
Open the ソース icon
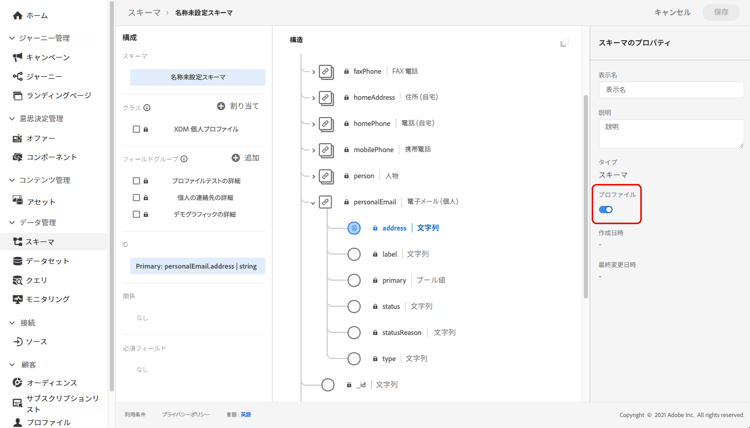(x=18, y=341)
